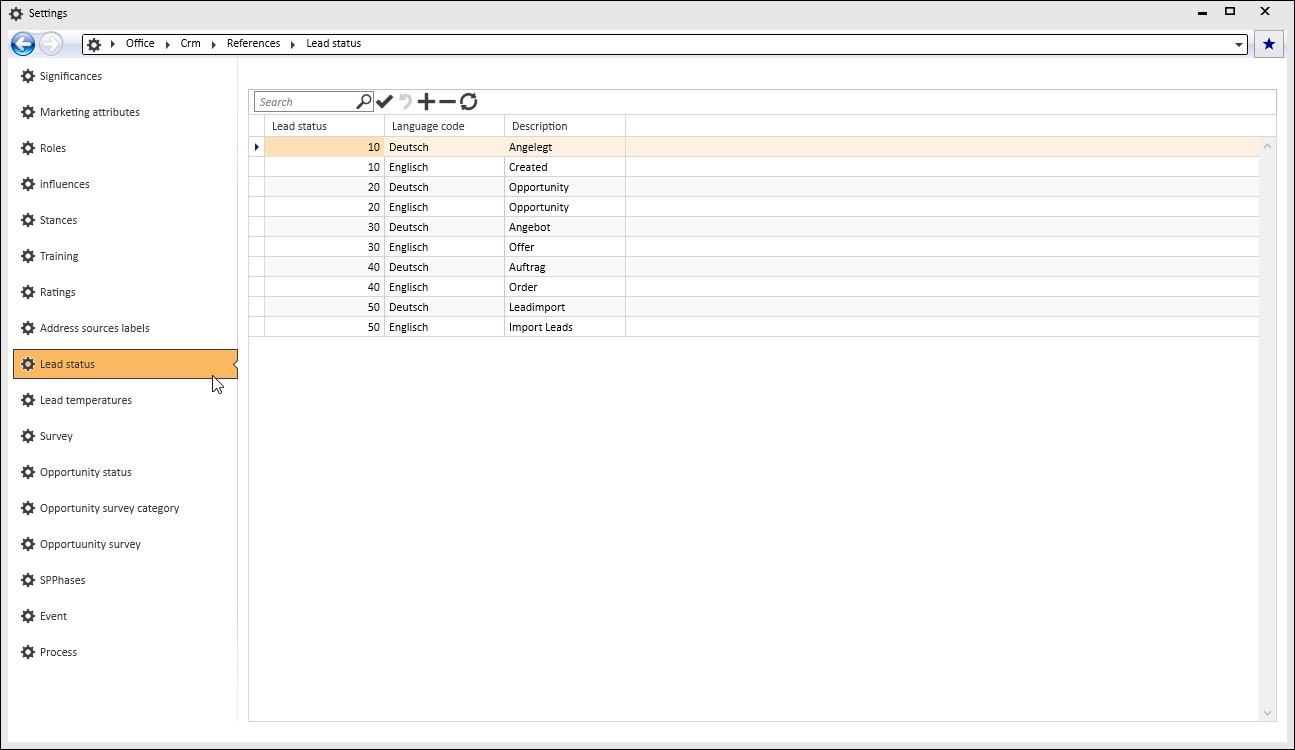
Task: Click the Import Leads description cell
Action: [x=565, y=327]
